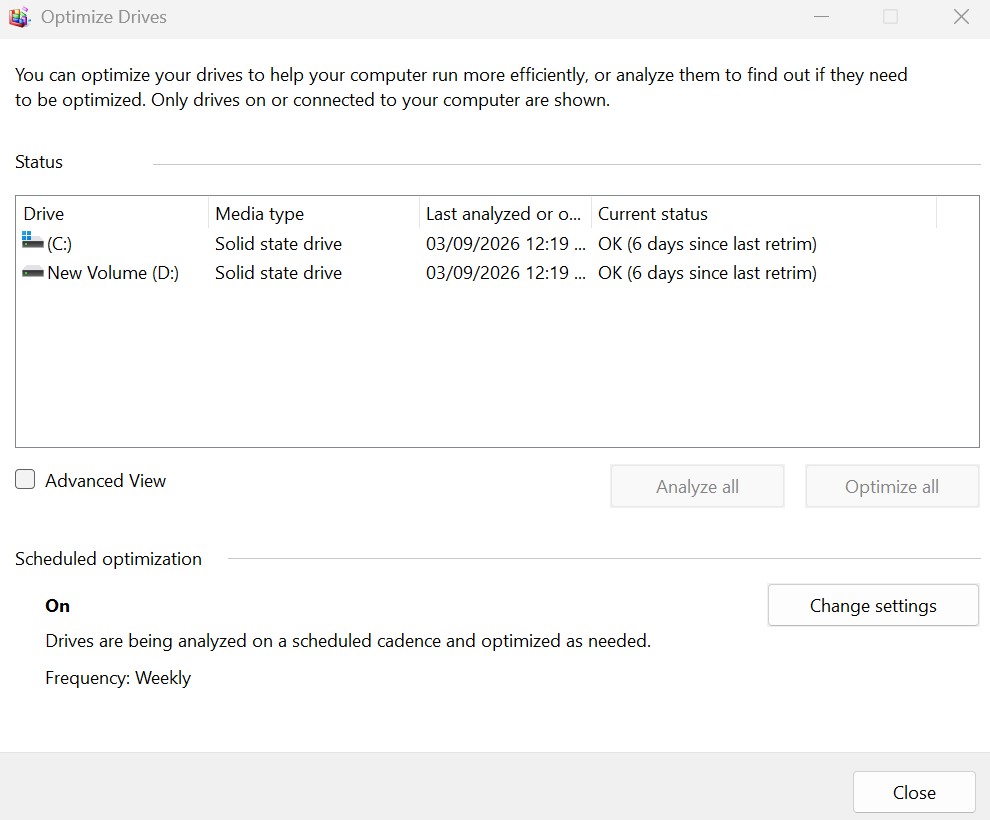990x820 pixels.
Task: Click the Last analyzed column header
Action: (505, 214)
